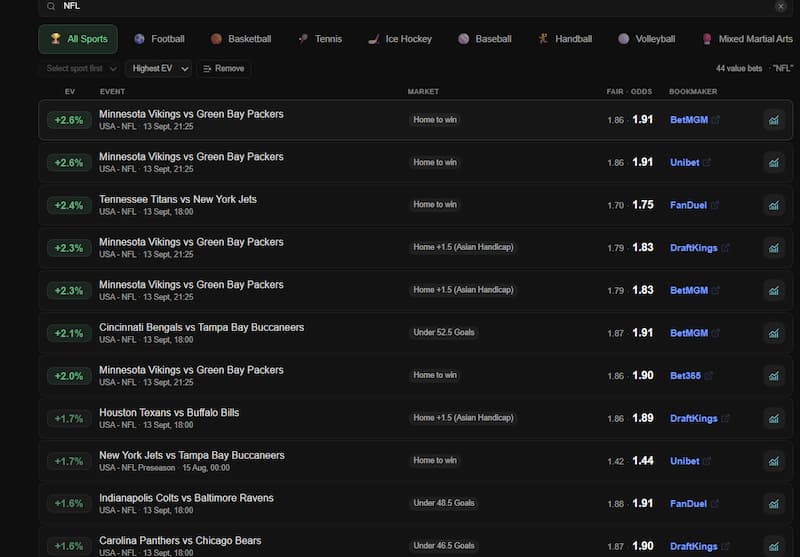
Task: Open BetMGM link in first Vikings row
Action: [689, 120]
